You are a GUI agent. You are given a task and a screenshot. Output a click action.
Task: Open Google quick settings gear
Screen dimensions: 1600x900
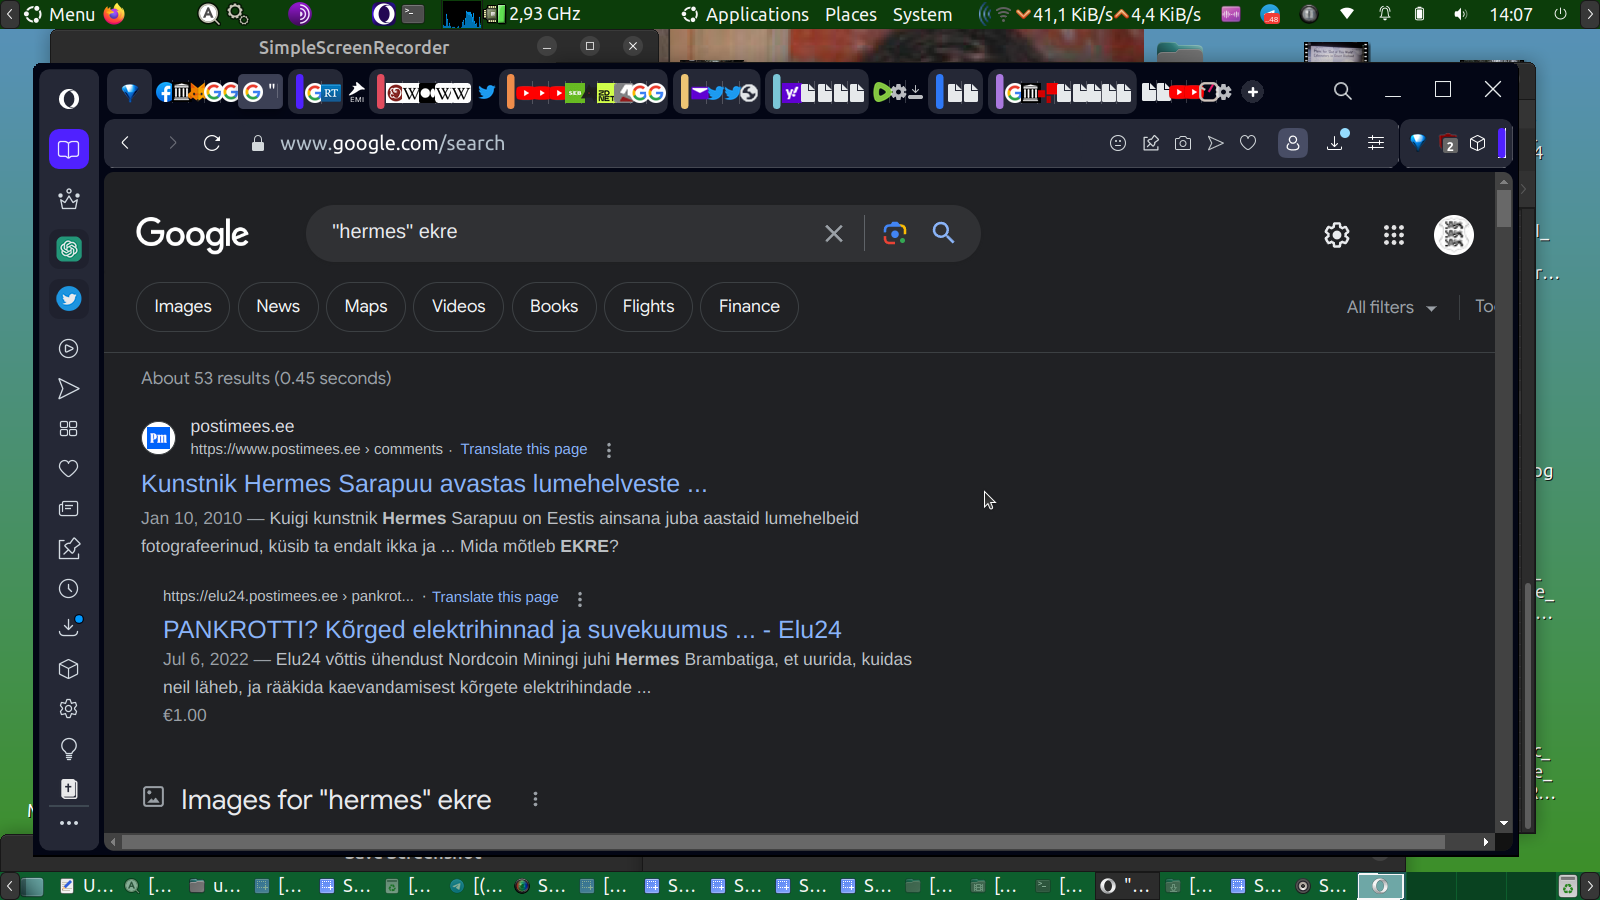pyautogui.click(x=1337, y=235)
